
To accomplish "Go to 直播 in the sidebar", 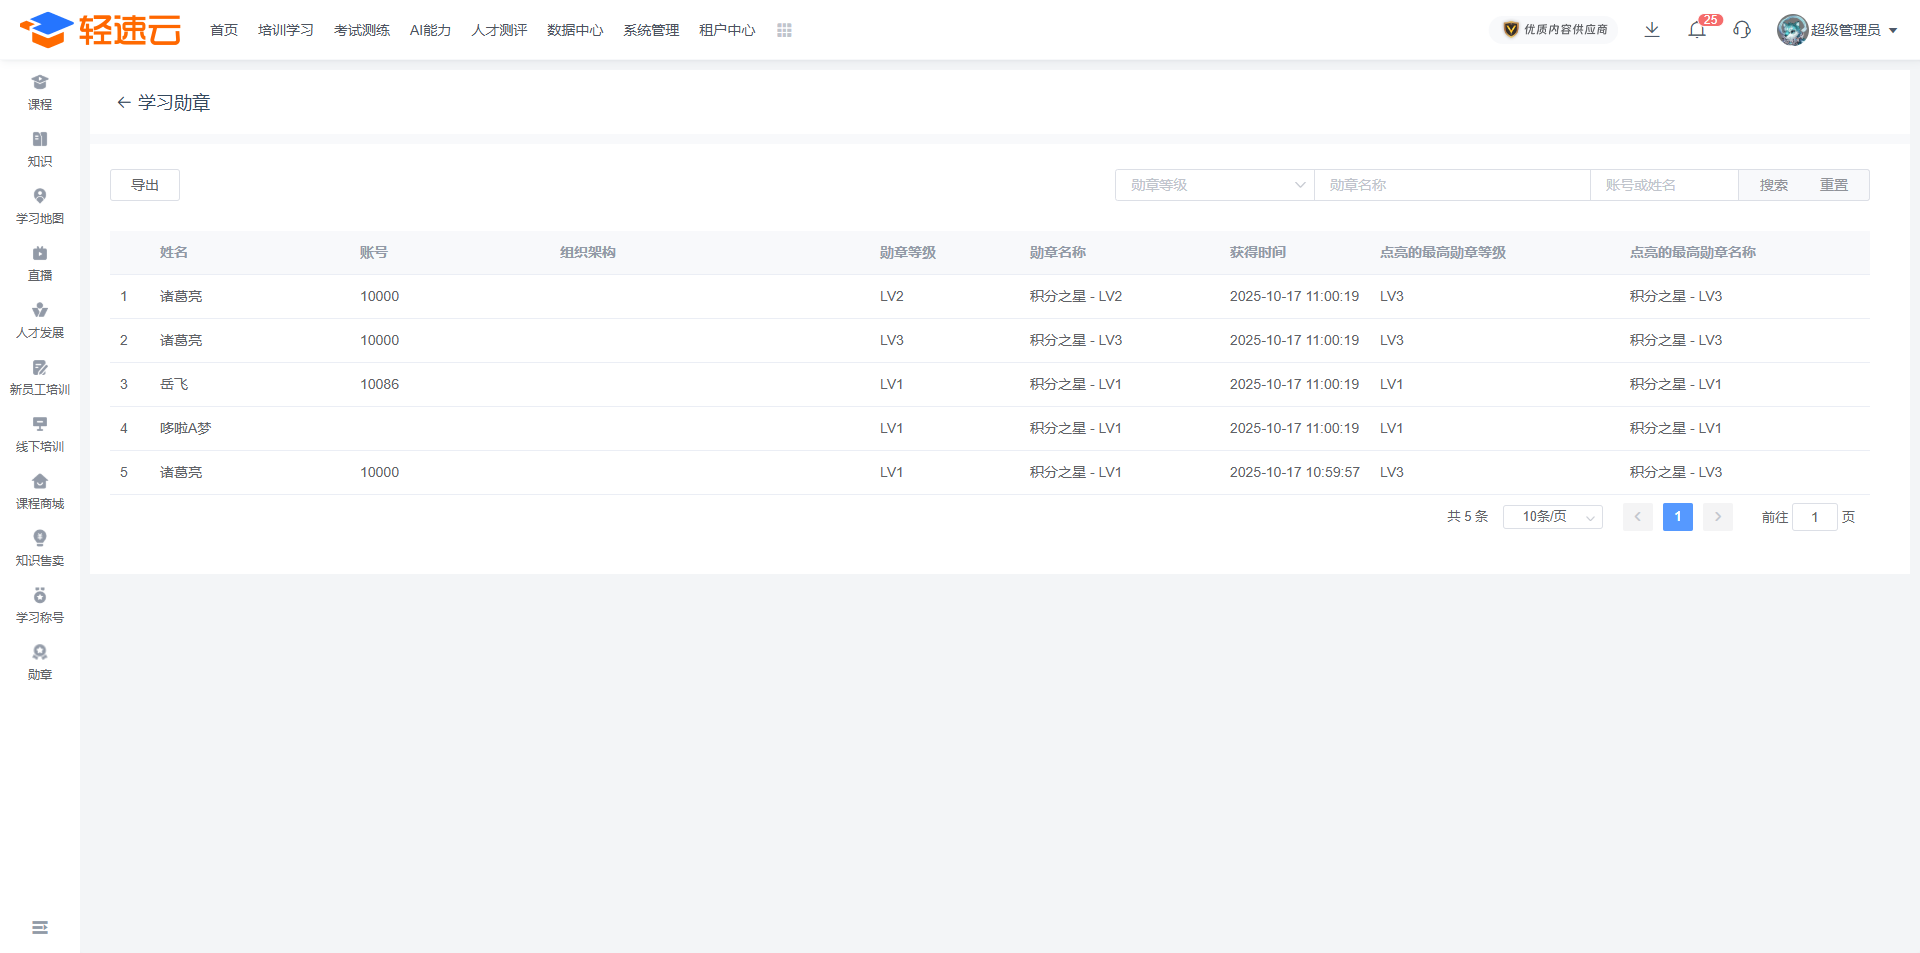I will coord(40,263).
